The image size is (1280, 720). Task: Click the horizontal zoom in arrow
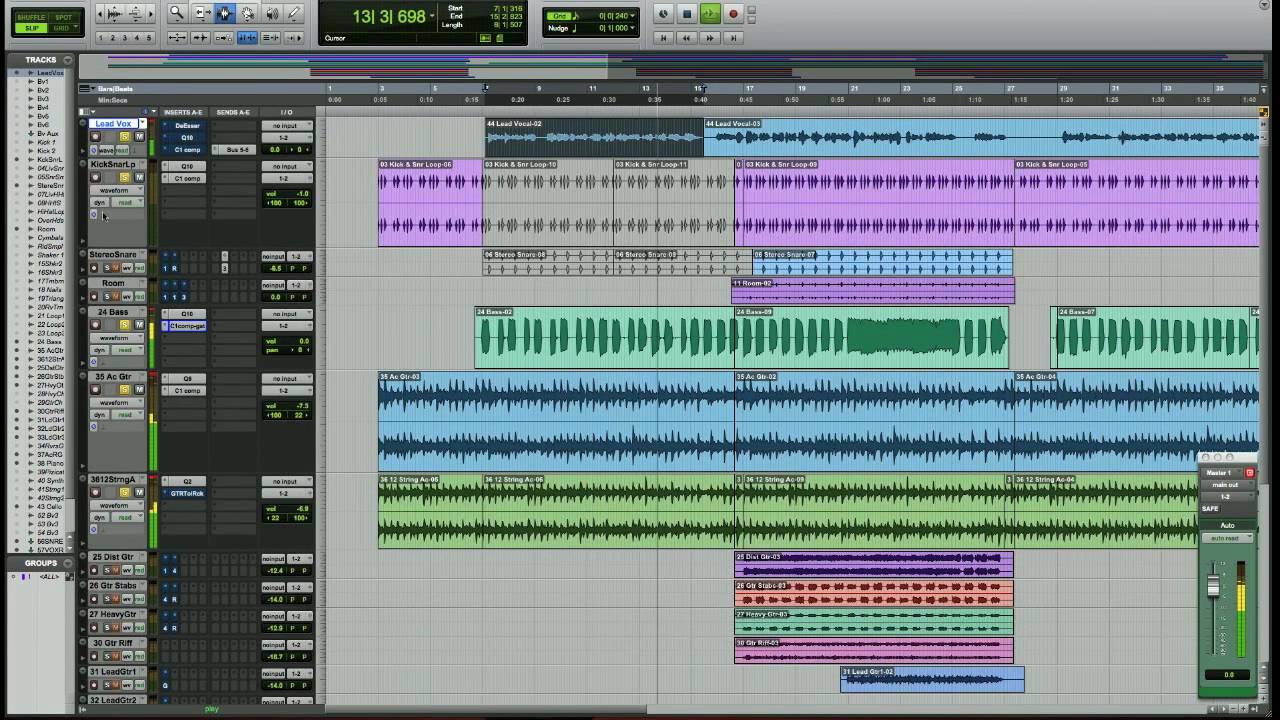tap(150, 13)
